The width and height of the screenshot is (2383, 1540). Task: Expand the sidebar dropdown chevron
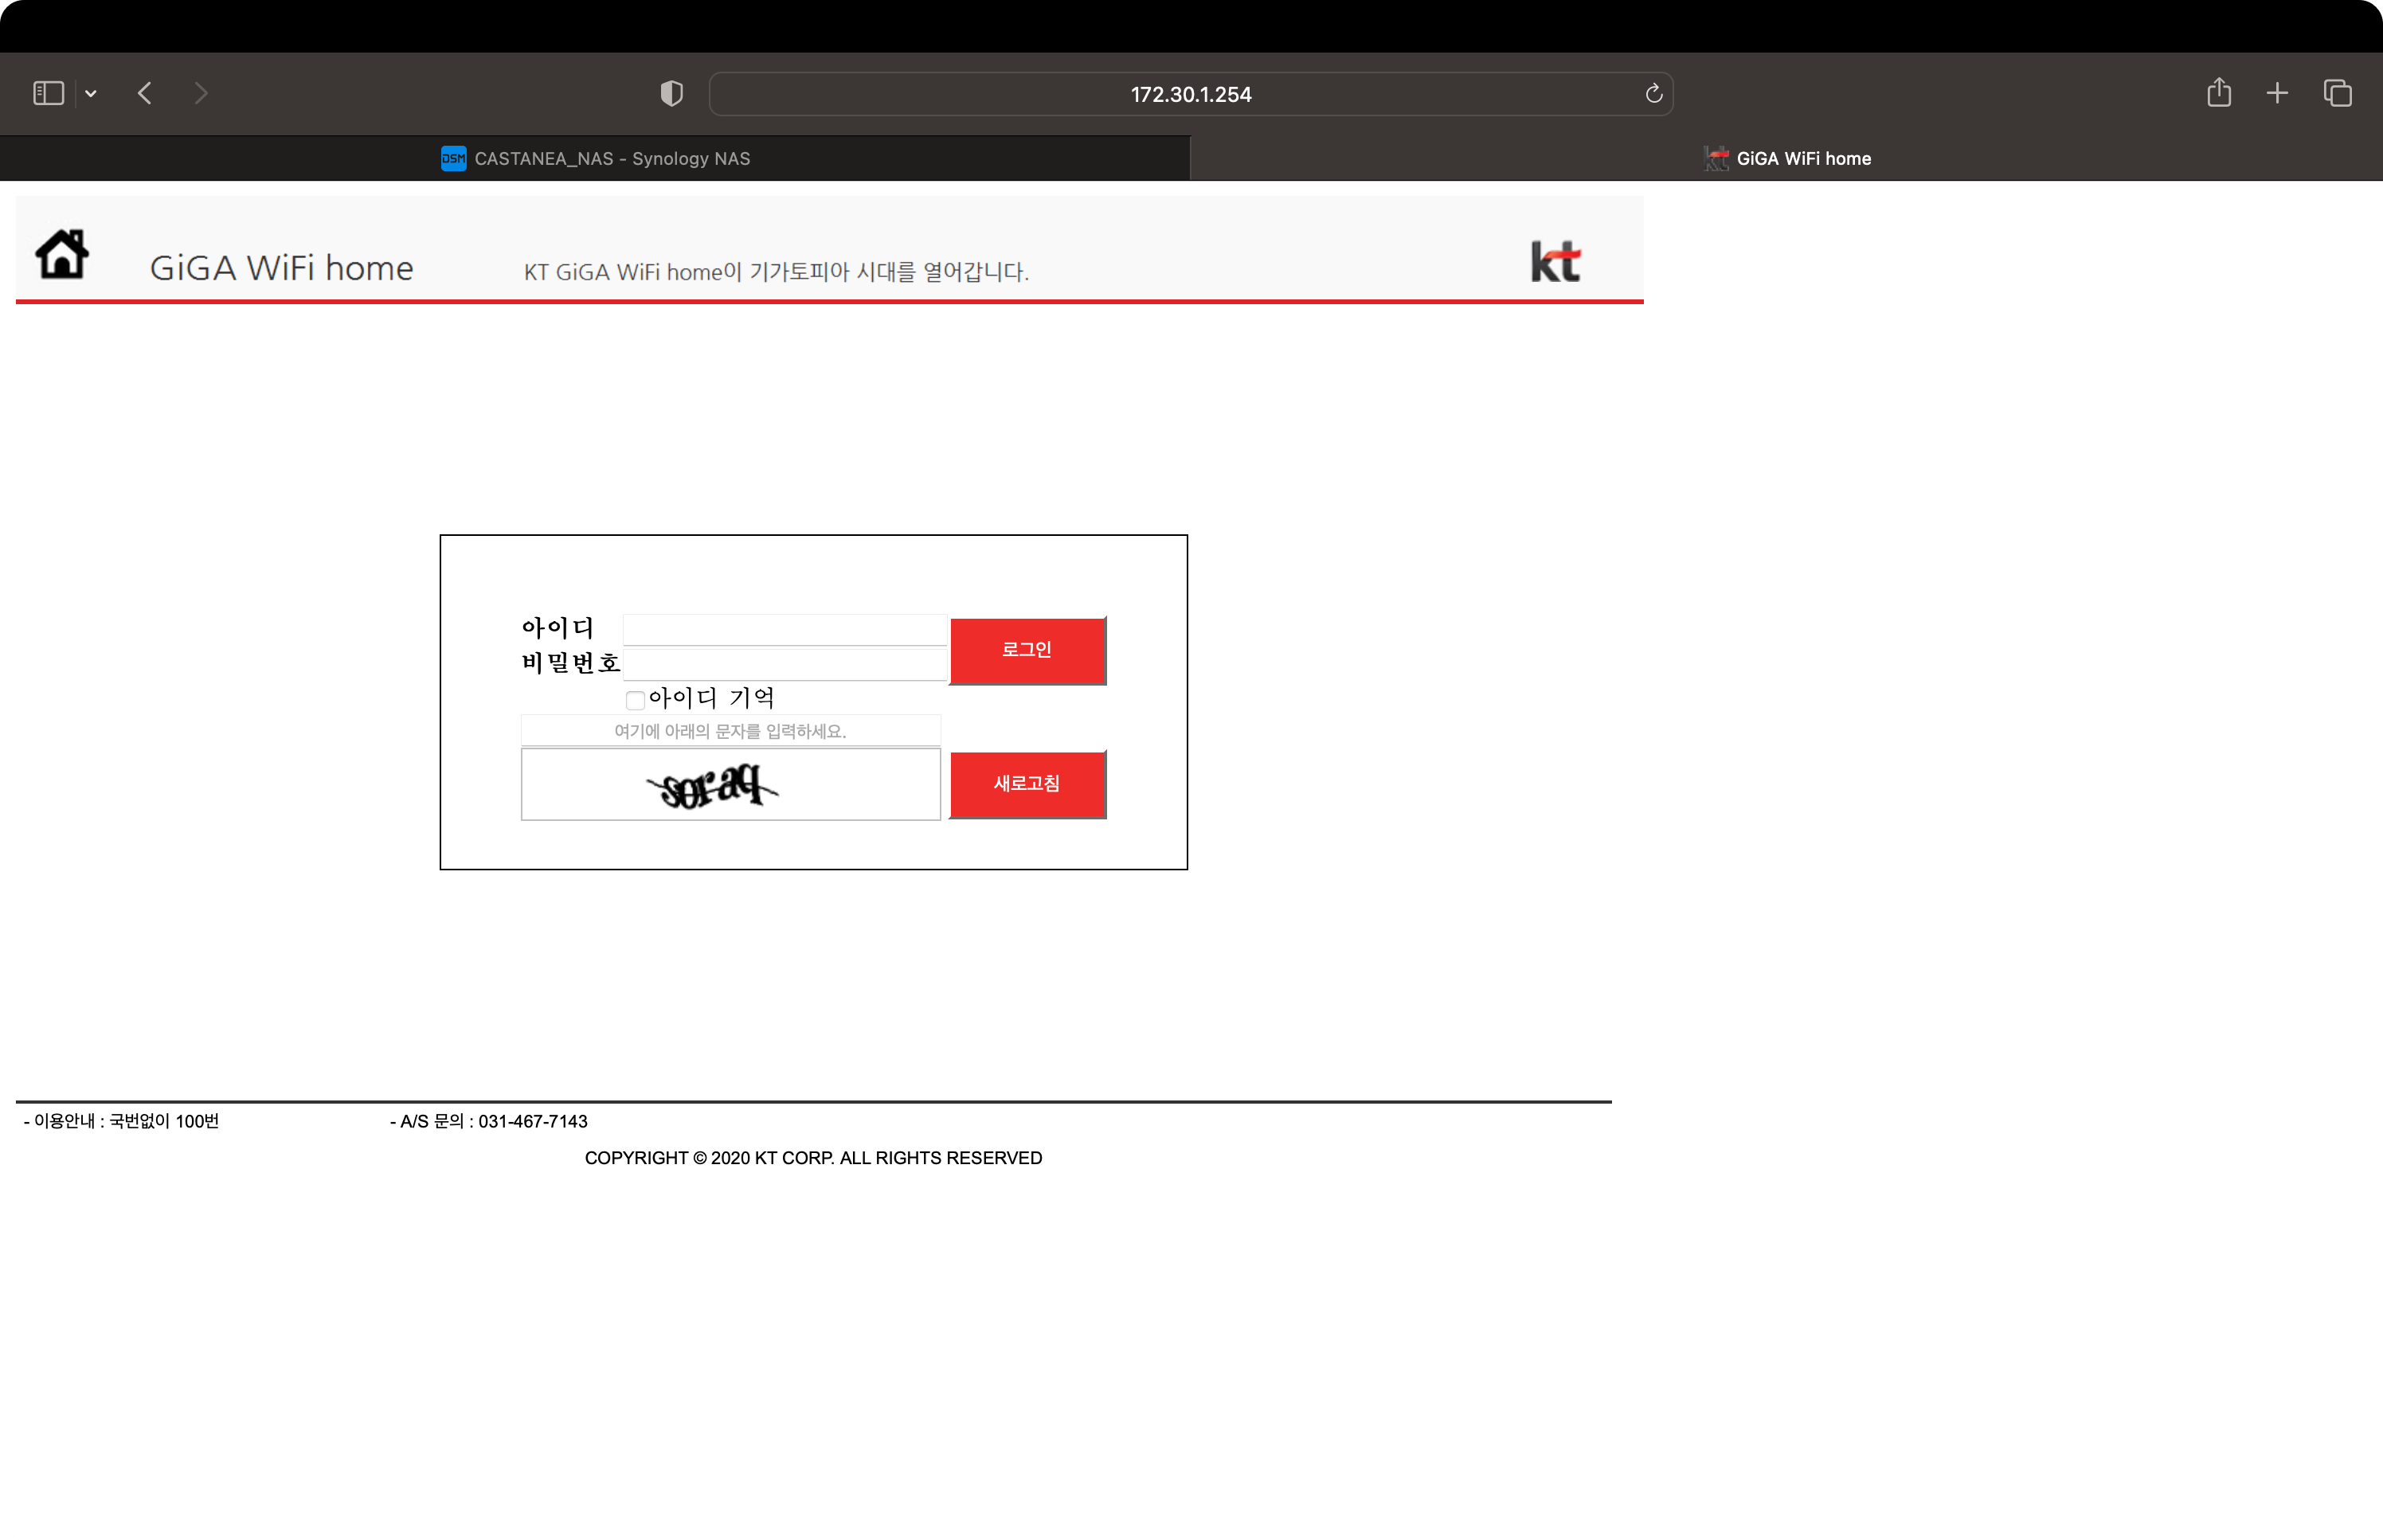tap(91, 94)
